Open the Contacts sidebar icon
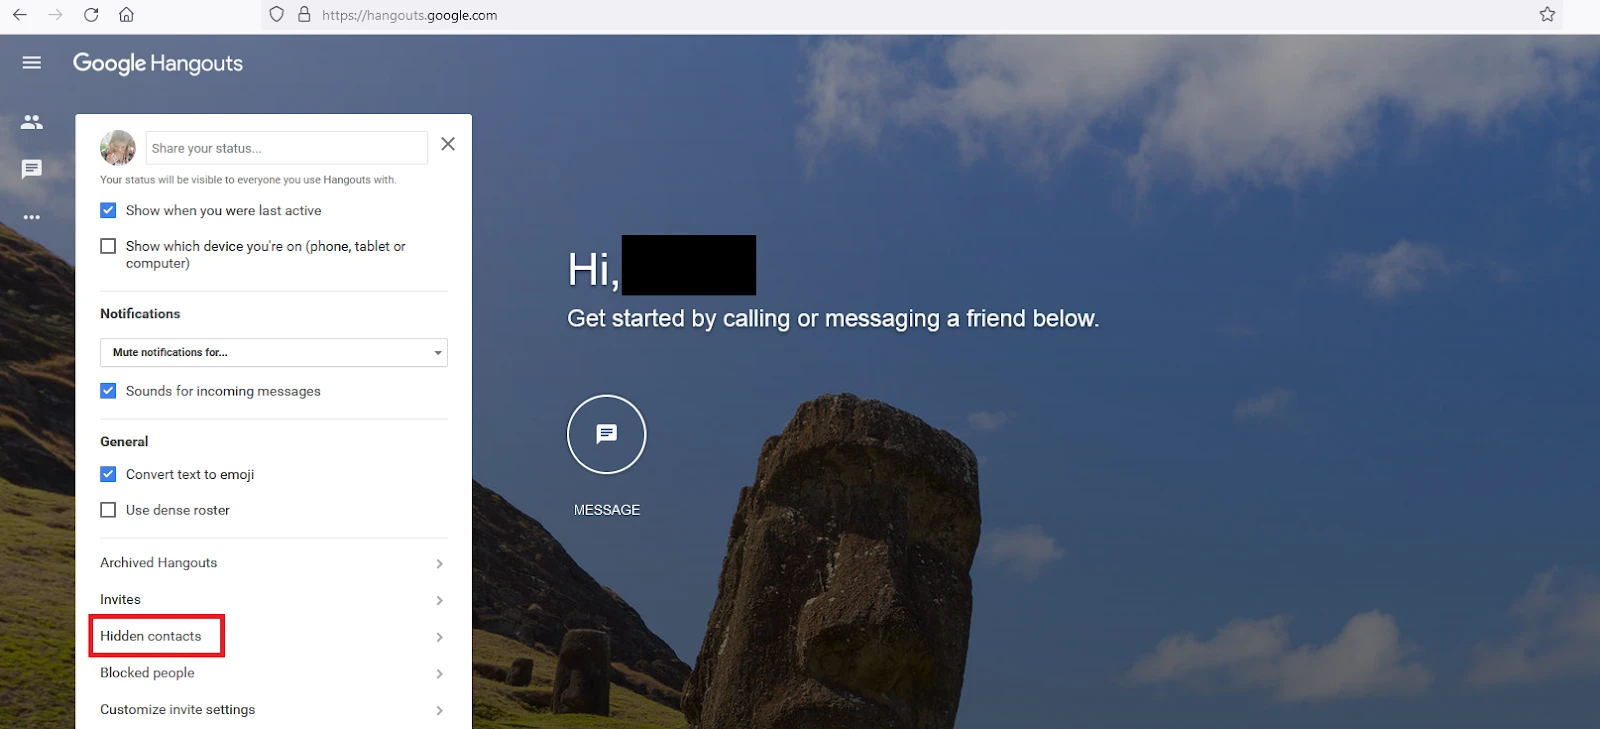 tap(32, 122)
